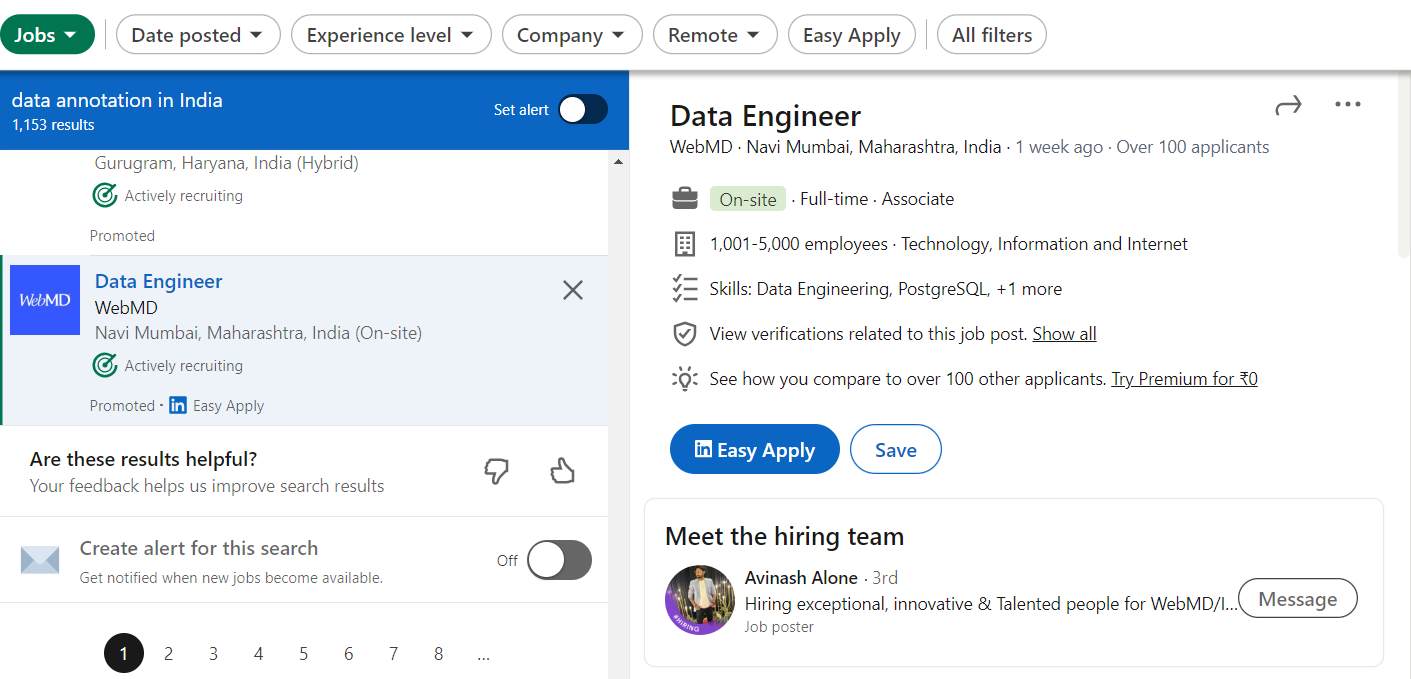This screenshot has height=679, width=1411.
Task: Click 'Navi Mumbai, Maharashtra, India (On-site)' text
Action: 258,333
